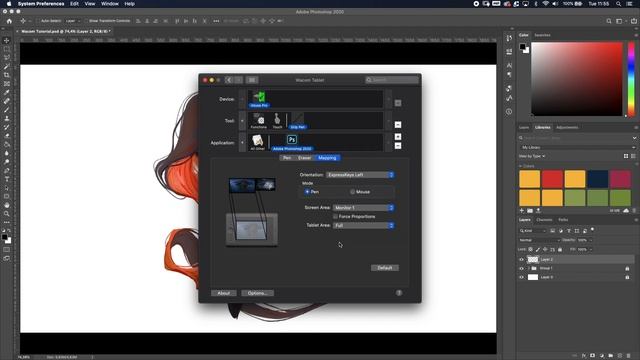Select the Rectangular Marquee tool

7,49
